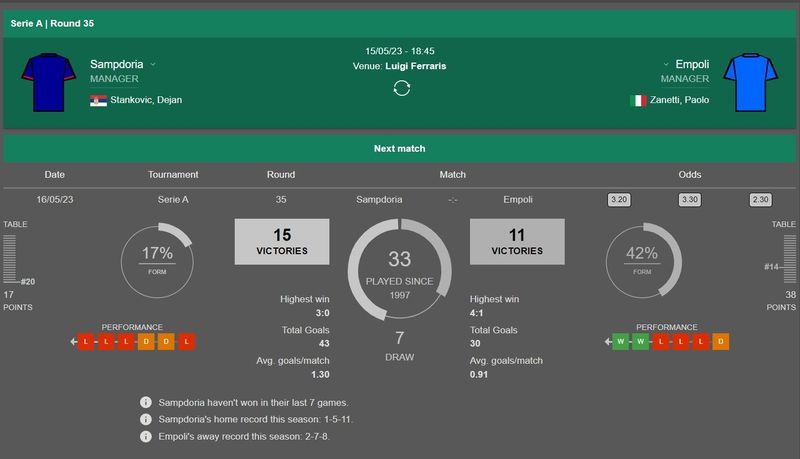This screenshot has height=459, width=800.
Task: Click the first W badge in Empoli performance
Action: [620, 342]
